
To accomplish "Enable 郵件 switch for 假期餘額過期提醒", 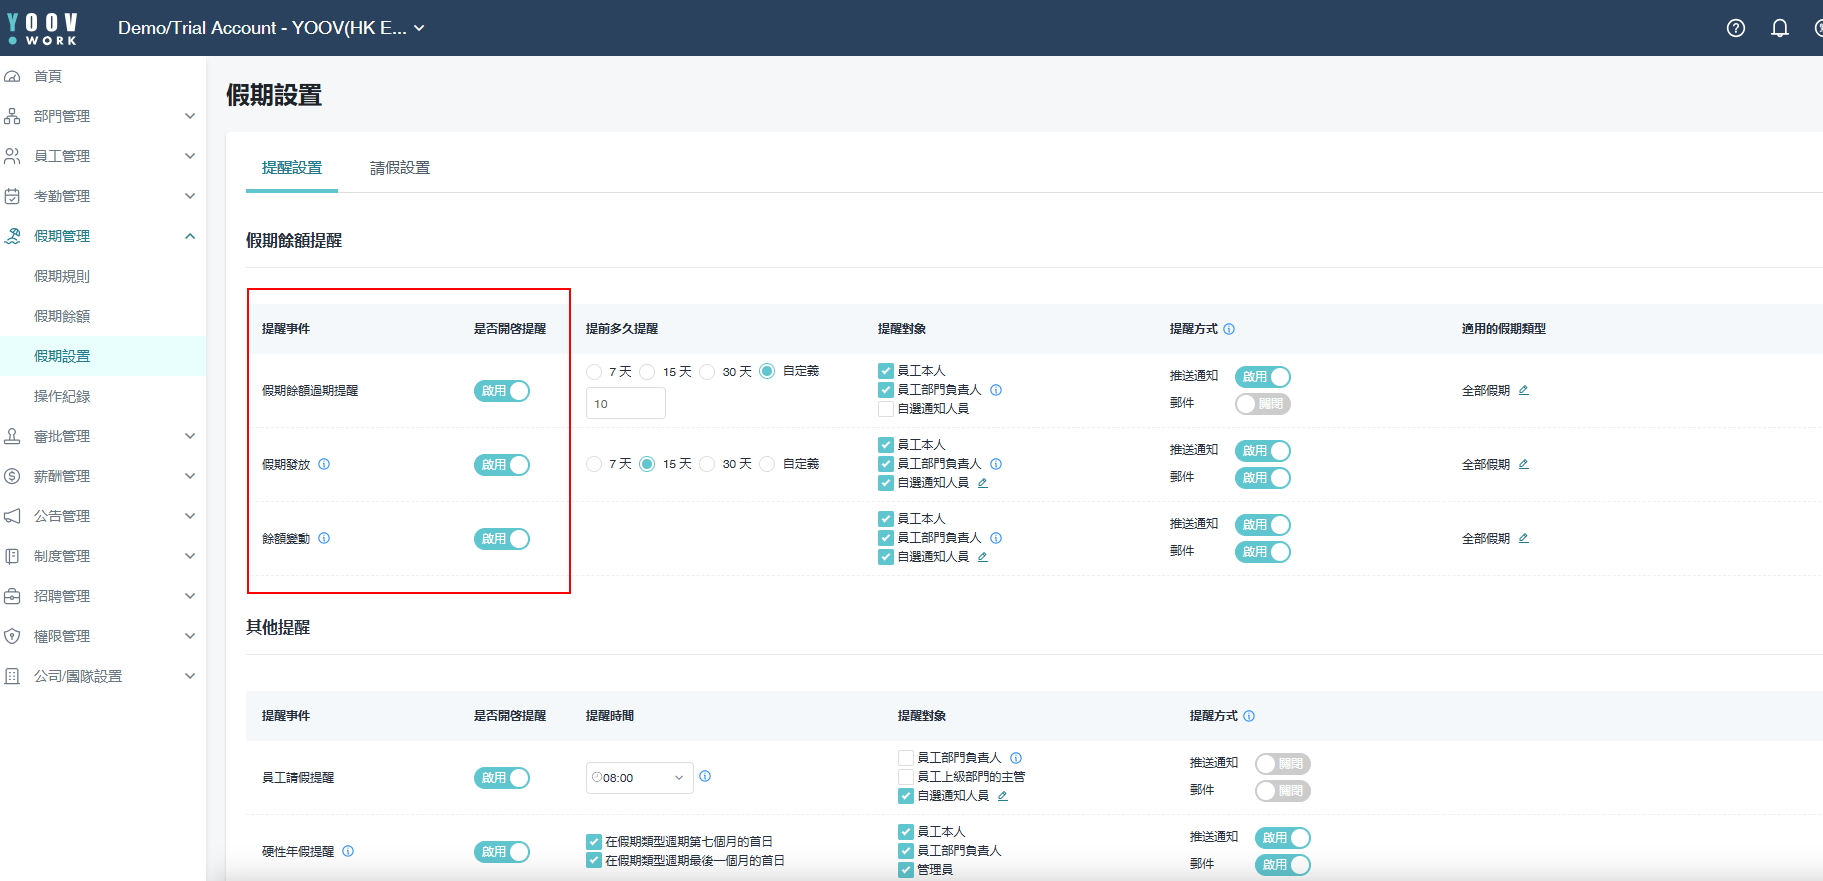I will click(1262, 404).
